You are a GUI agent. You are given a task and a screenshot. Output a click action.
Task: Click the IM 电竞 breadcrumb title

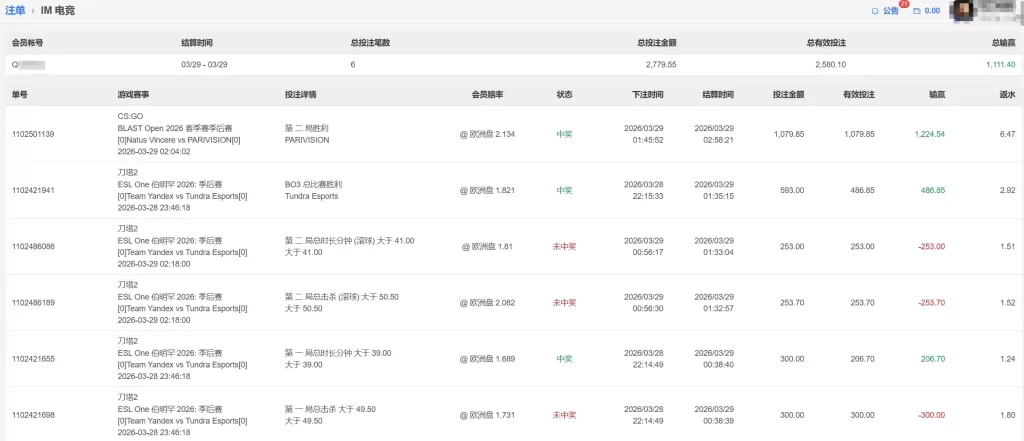click(57, 10)
